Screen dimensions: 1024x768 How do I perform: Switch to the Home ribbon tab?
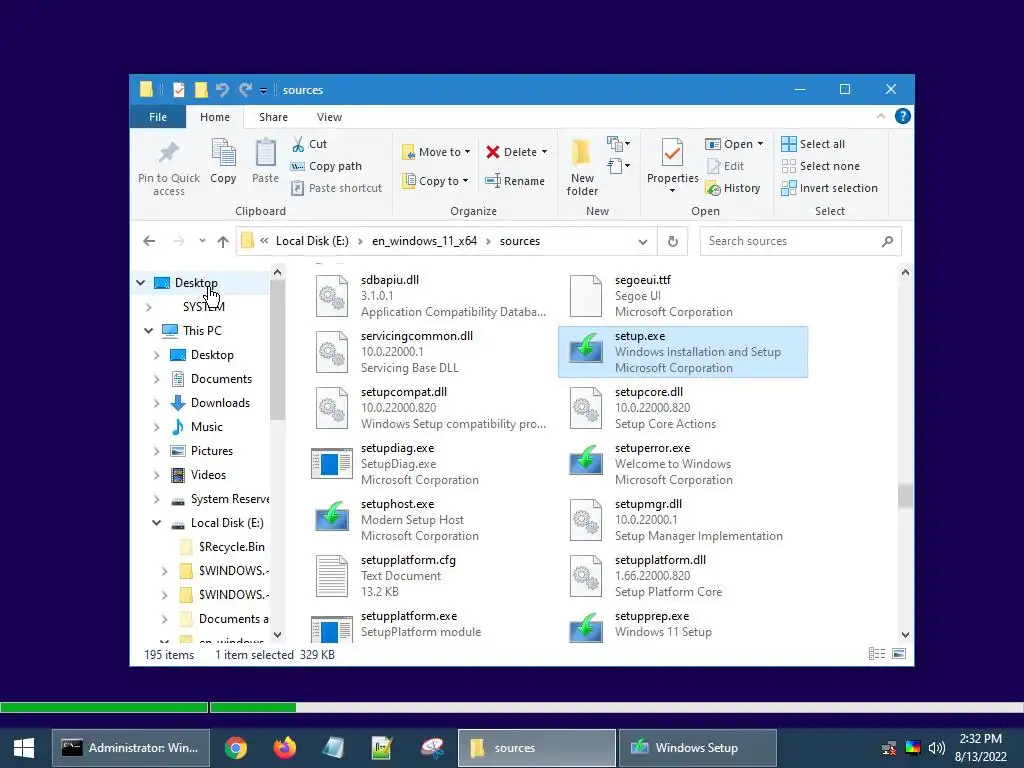tap(215, 117)
